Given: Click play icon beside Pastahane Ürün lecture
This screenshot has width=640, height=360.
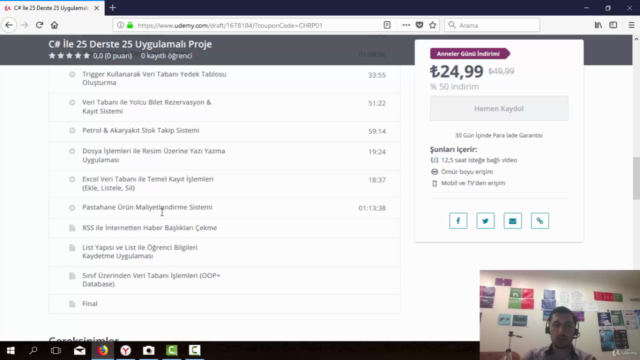Looking at the screenshot, I should (x=72, y=208).
